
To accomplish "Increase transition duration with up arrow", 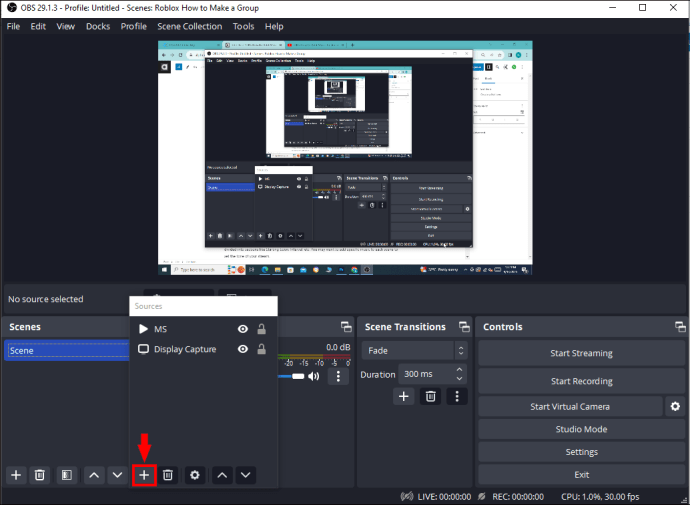I will pyautogui.click(x=459, y=370).
